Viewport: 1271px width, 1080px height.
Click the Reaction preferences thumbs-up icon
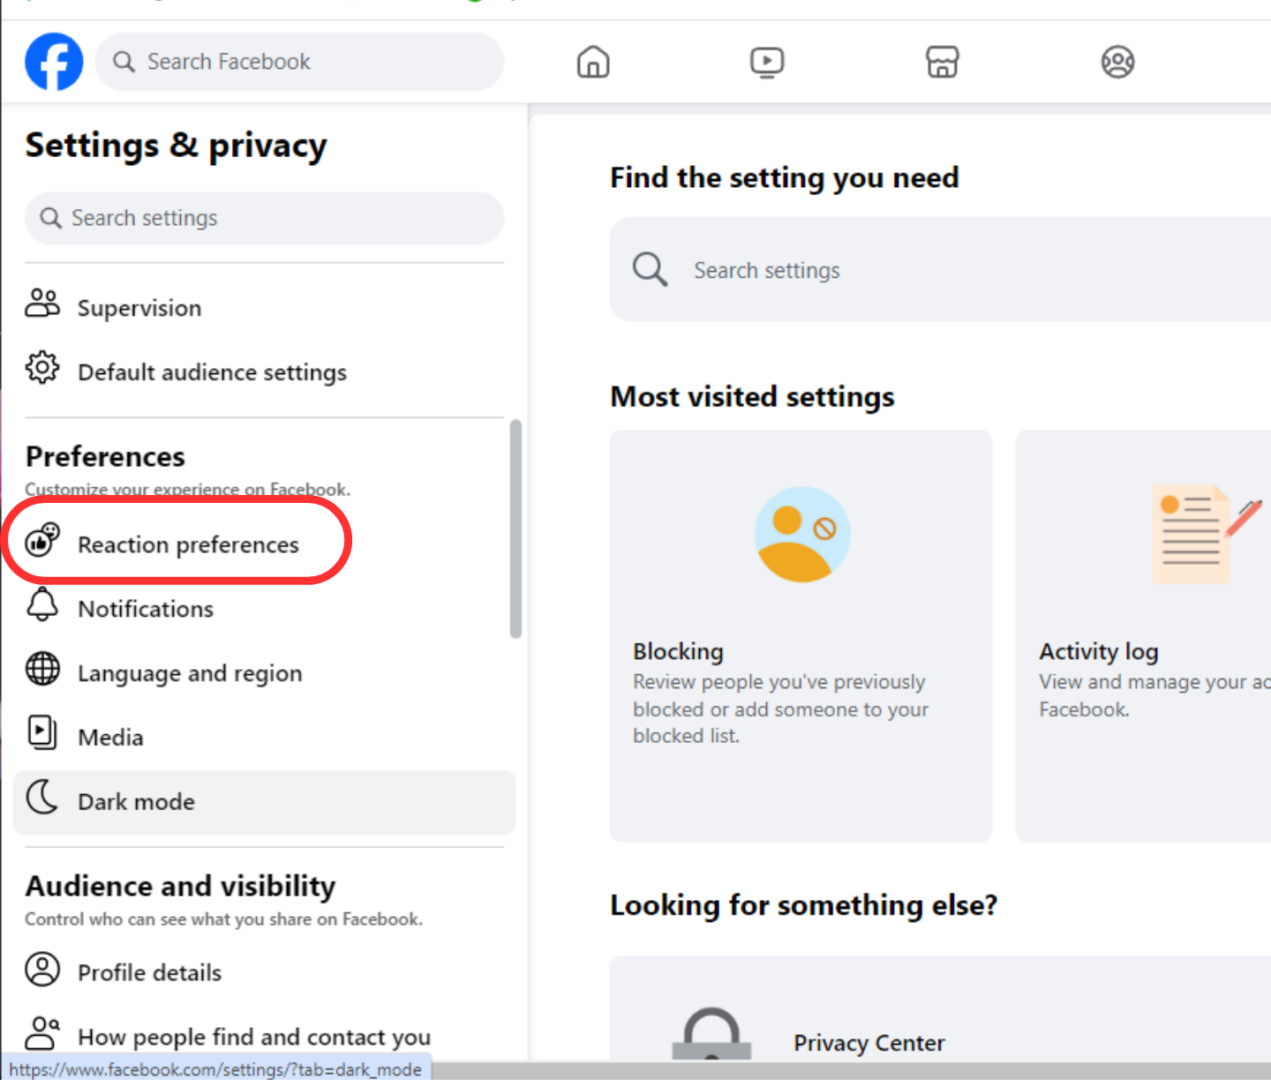coord(42,540)
